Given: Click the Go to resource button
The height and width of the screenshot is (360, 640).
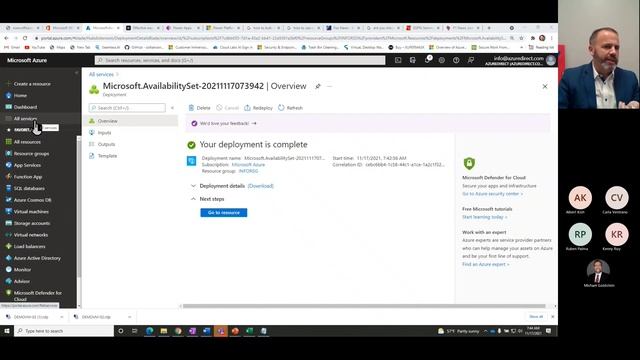Looking at the screenshot, I should (224, 213).
